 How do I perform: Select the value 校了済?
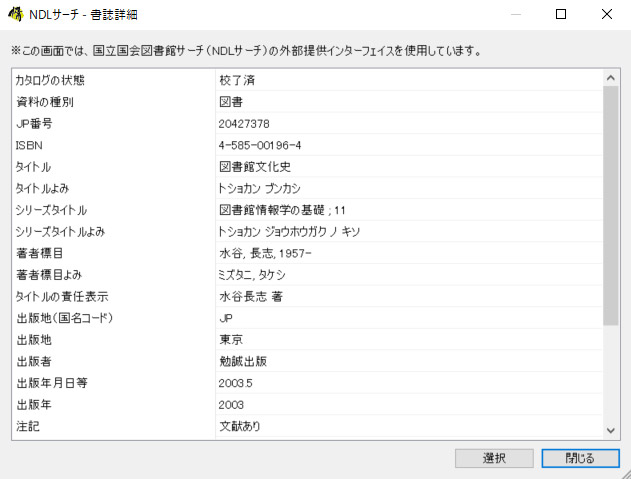pyautogui.click(x=237, y=81)
